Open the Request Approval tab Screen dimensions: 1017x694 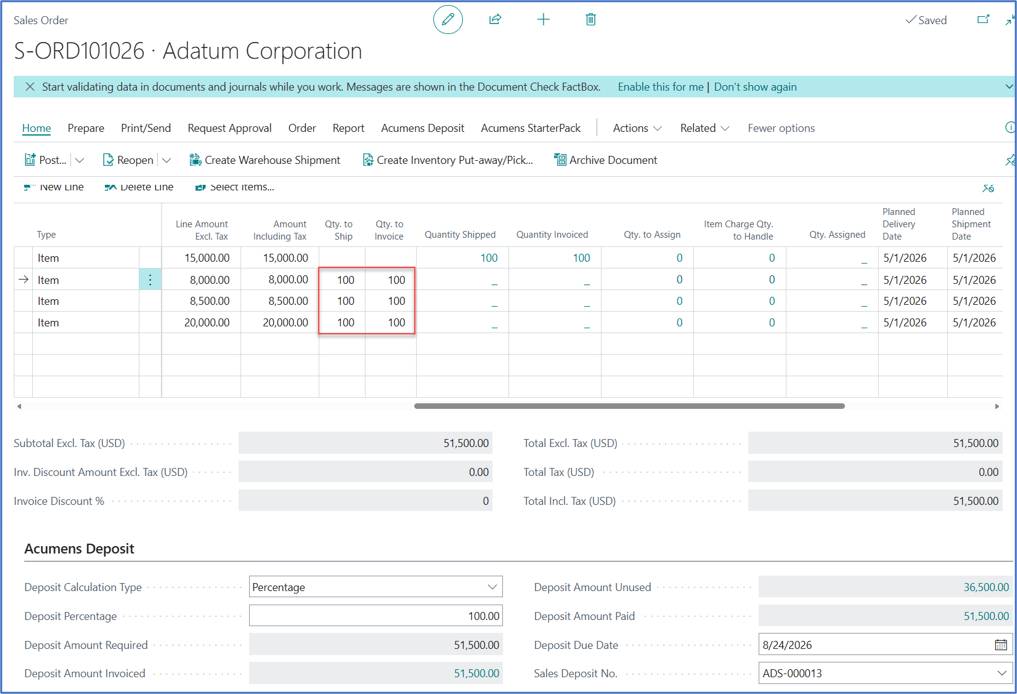coord(230,128)
